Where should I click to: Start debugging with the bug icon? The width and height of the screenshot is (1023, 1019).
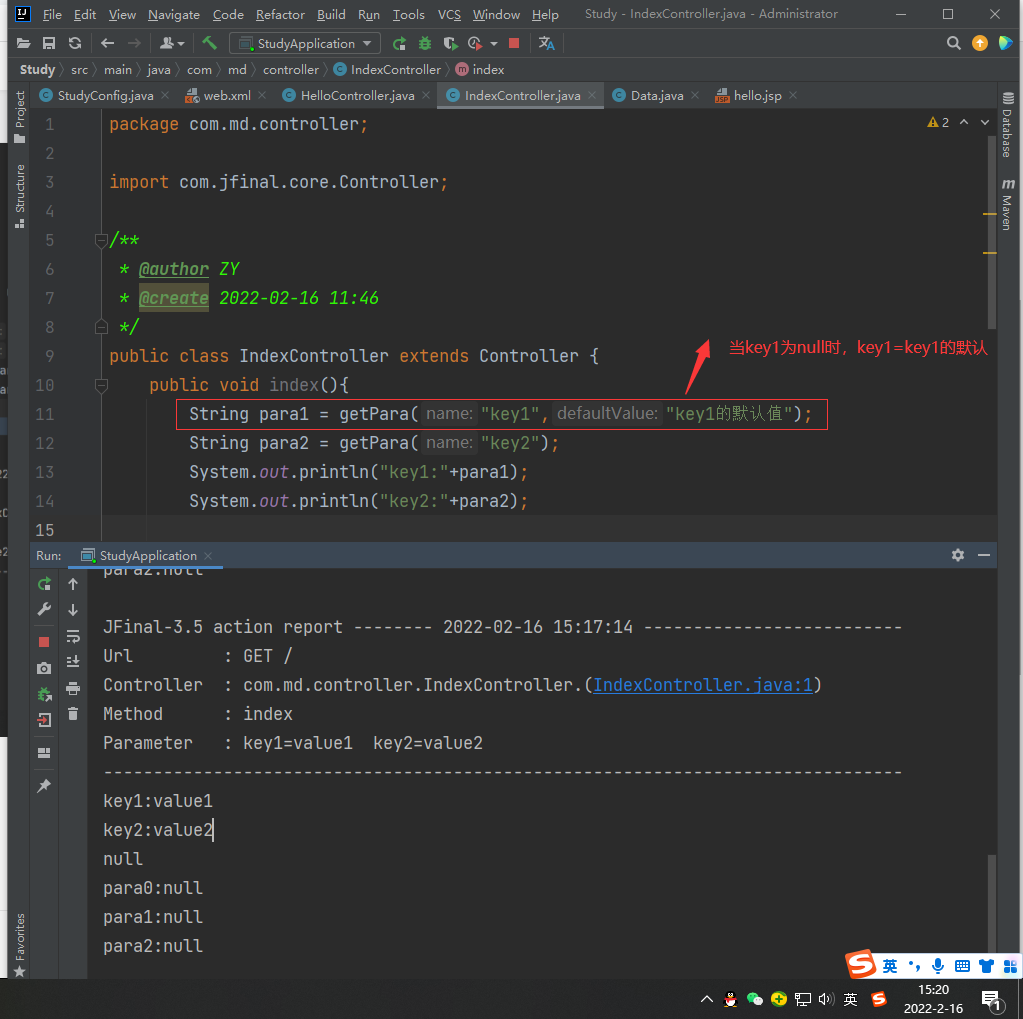[425, 43]
